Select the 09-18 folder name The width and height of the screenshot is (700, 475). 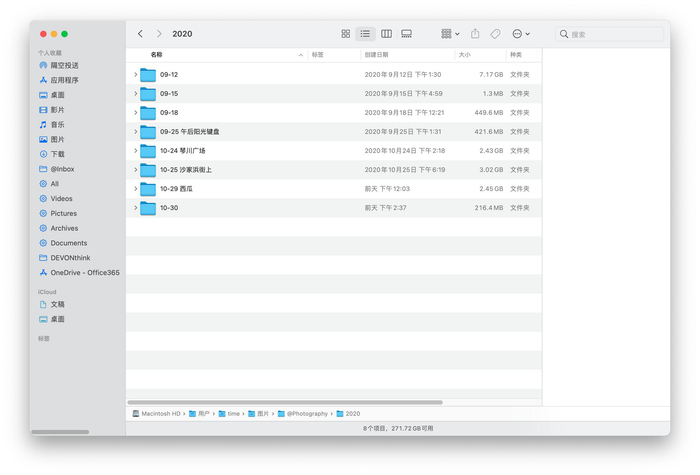(x=169, y=112)
